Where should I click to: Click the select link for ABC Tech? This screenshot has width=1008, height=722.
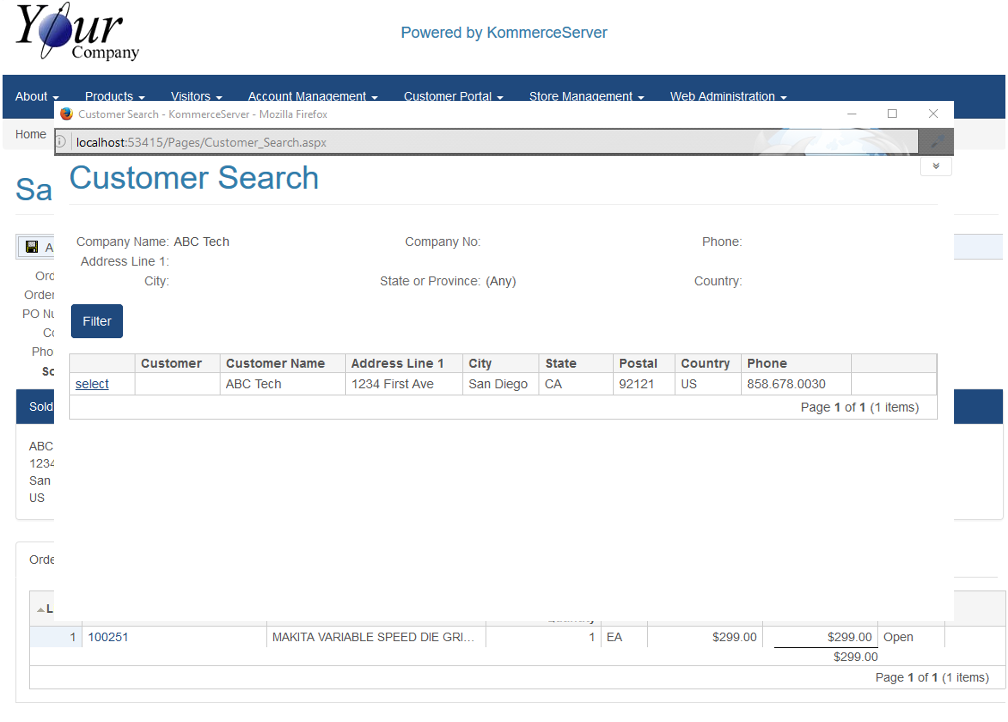(92, 384)
